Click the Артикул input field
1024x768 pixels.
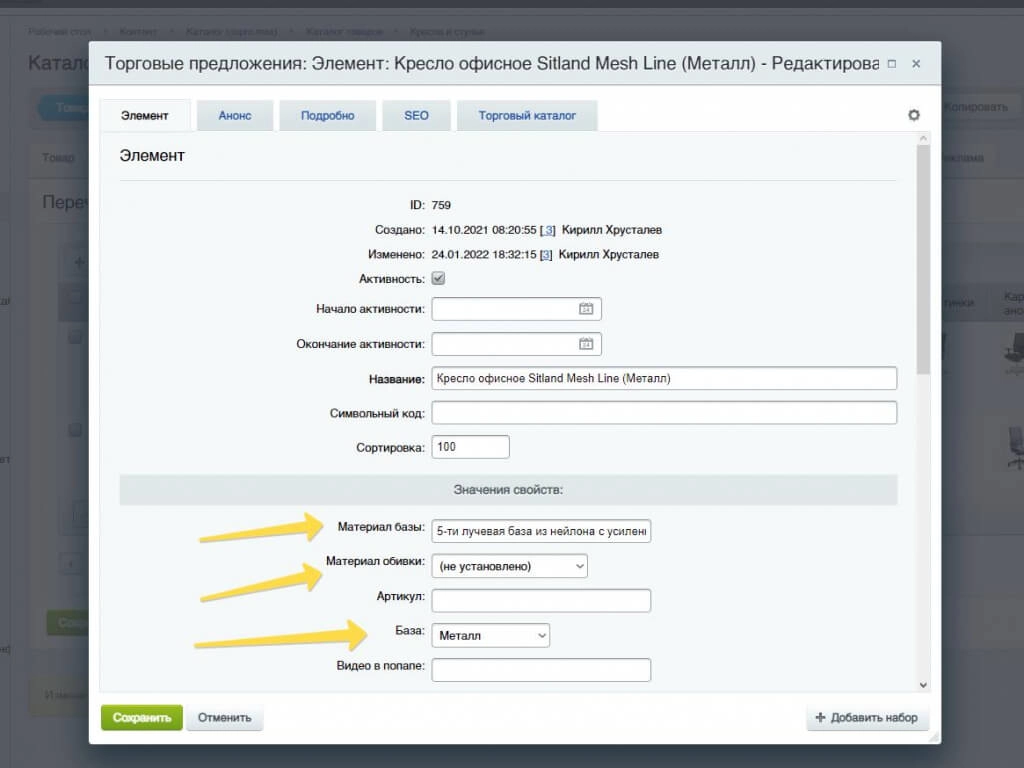tap(541, 600)
